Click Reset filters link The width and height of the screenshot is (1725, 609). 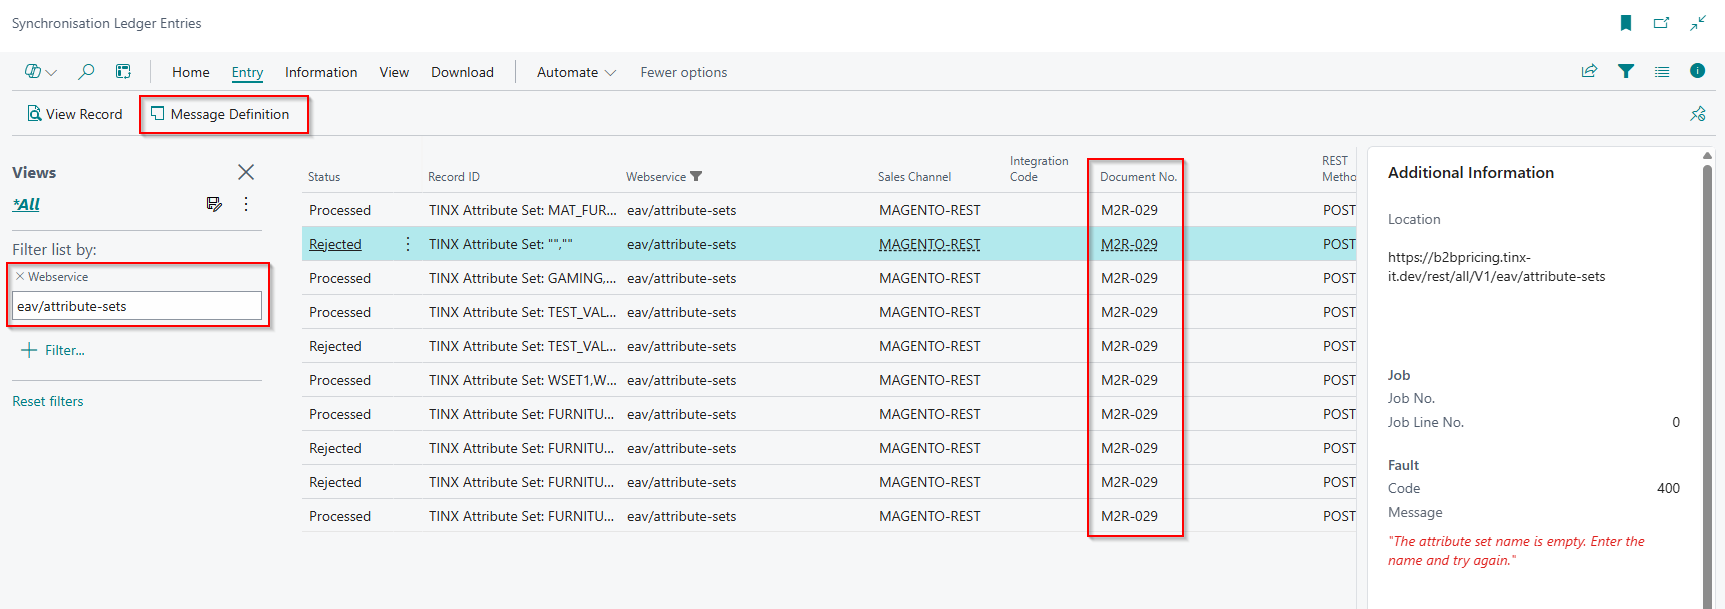(x=48, y=401)
